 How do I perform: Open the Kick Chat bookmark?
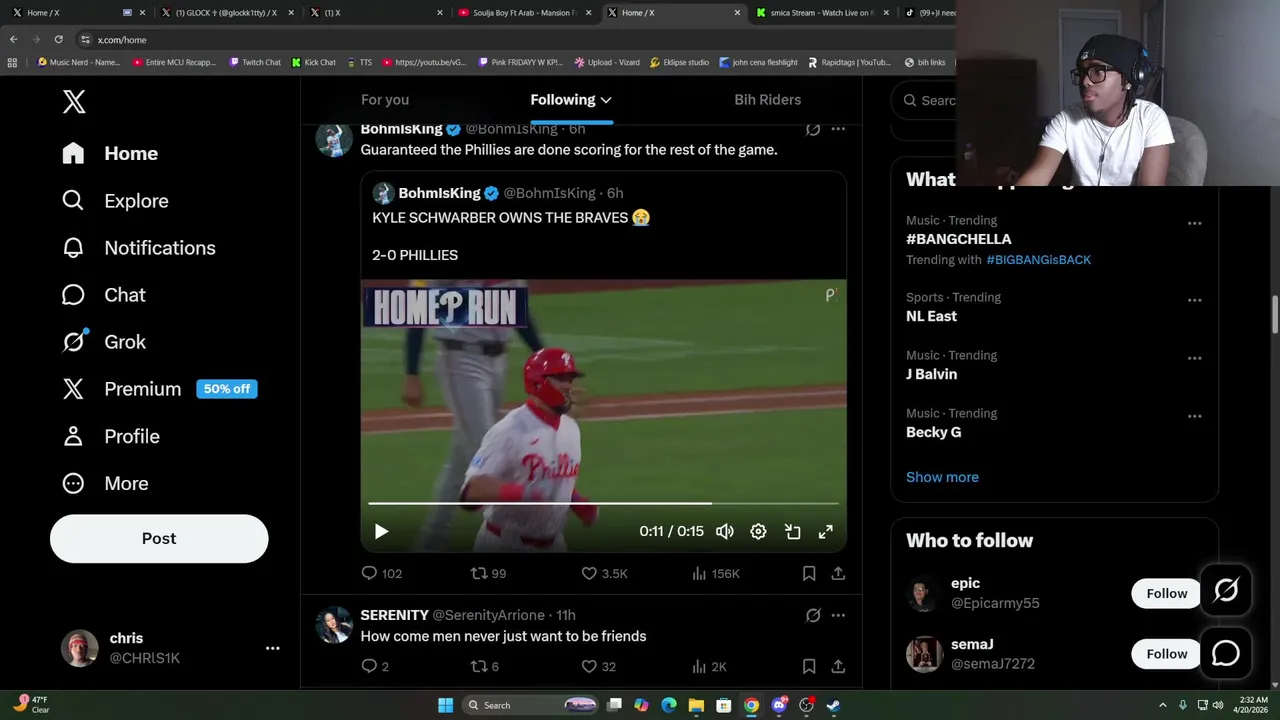[314, 62]
